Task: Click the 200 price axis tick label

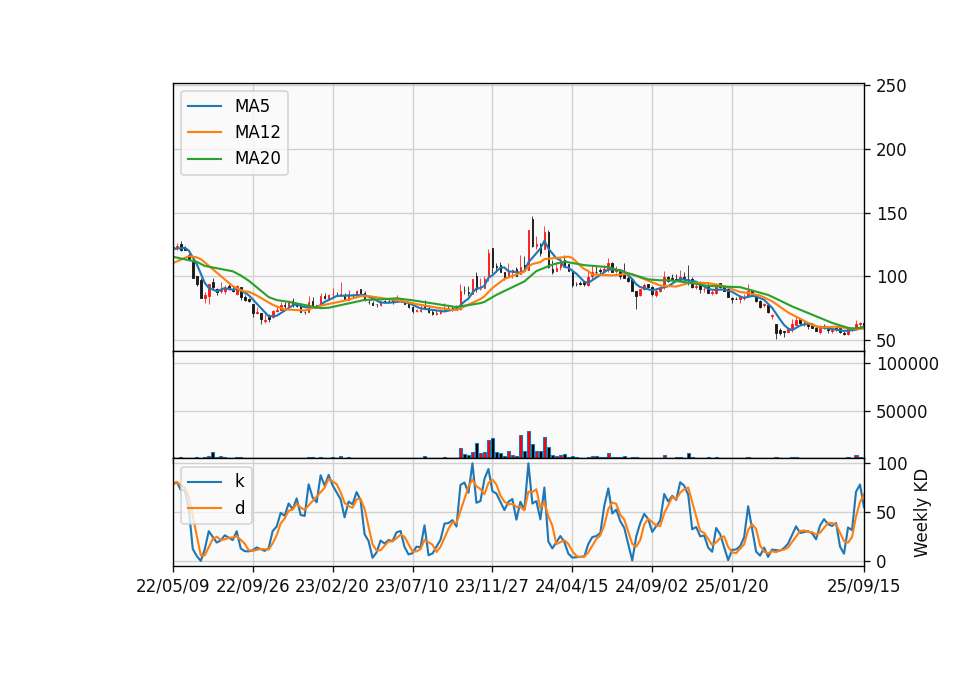Action: click(891, 150)
